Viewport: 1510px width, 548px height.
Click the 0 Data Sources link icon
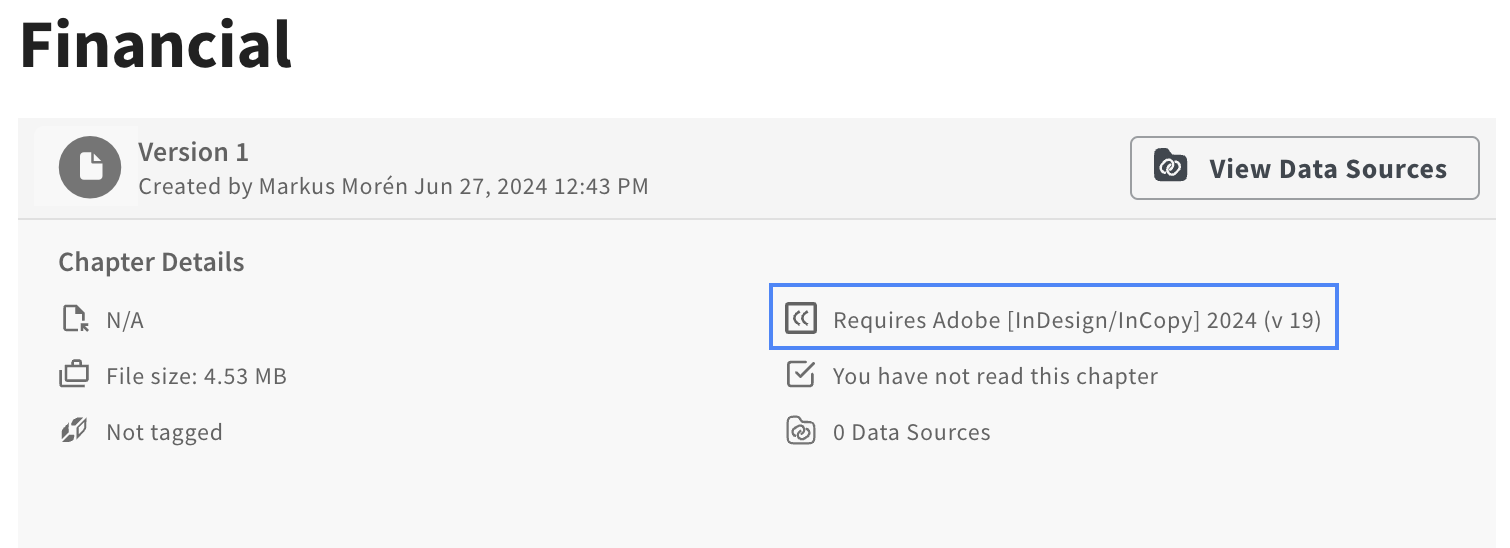coord(801,432)
